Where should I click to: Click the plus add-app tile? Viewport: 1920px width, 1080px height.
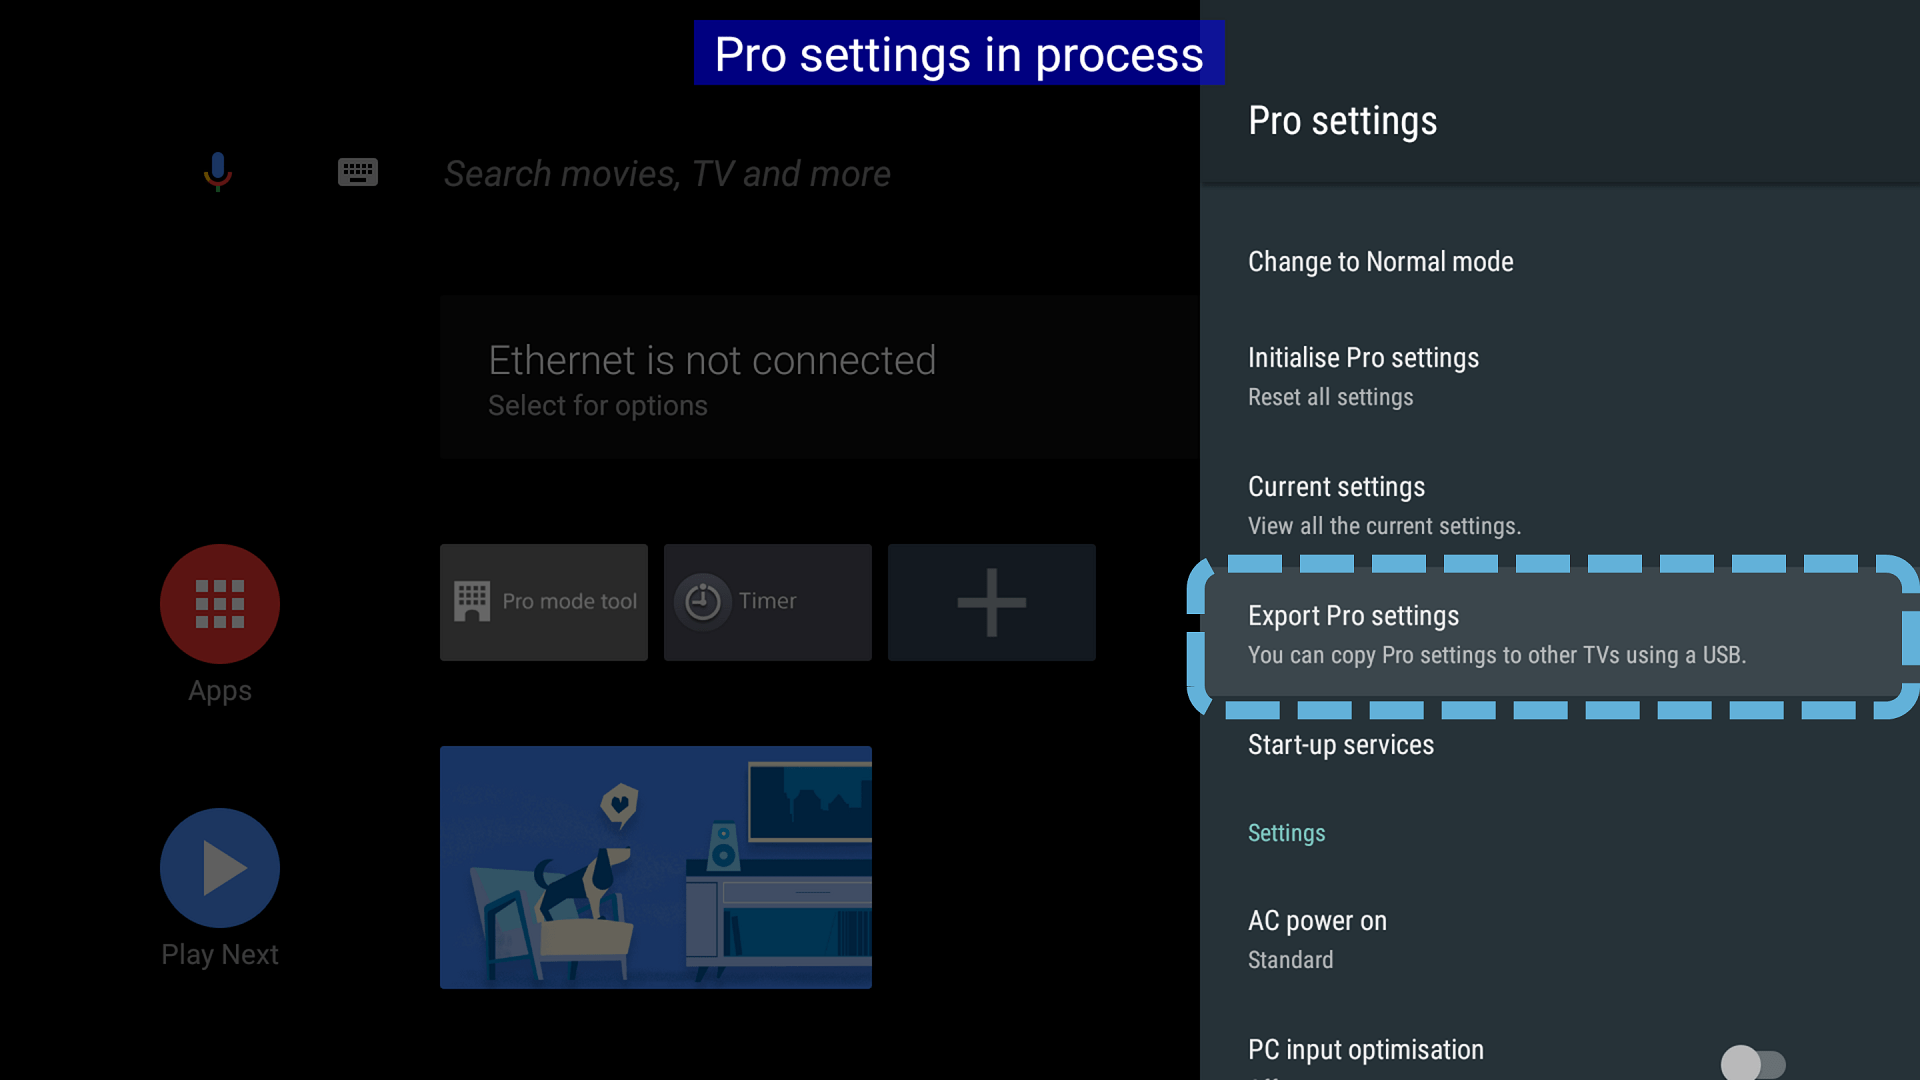[992, 602]
